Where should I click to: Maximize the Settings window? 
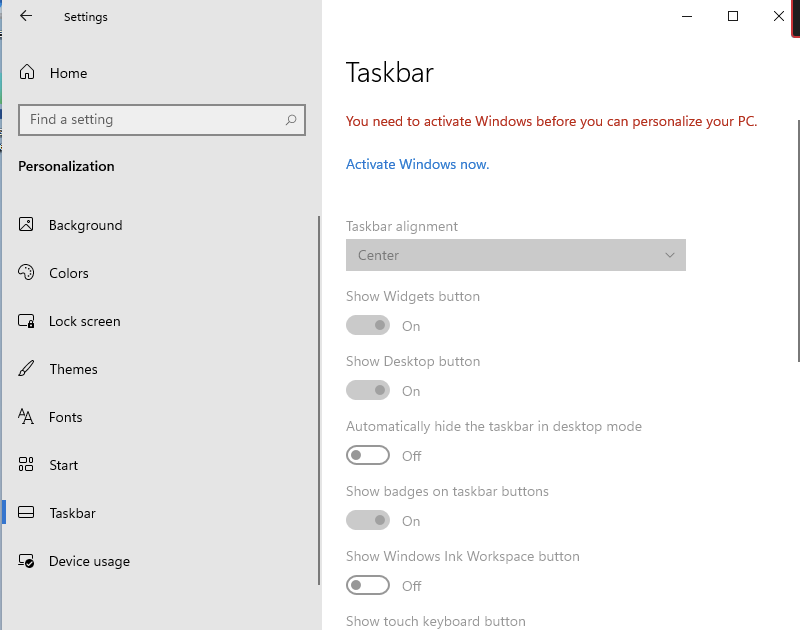pos(733,16)
